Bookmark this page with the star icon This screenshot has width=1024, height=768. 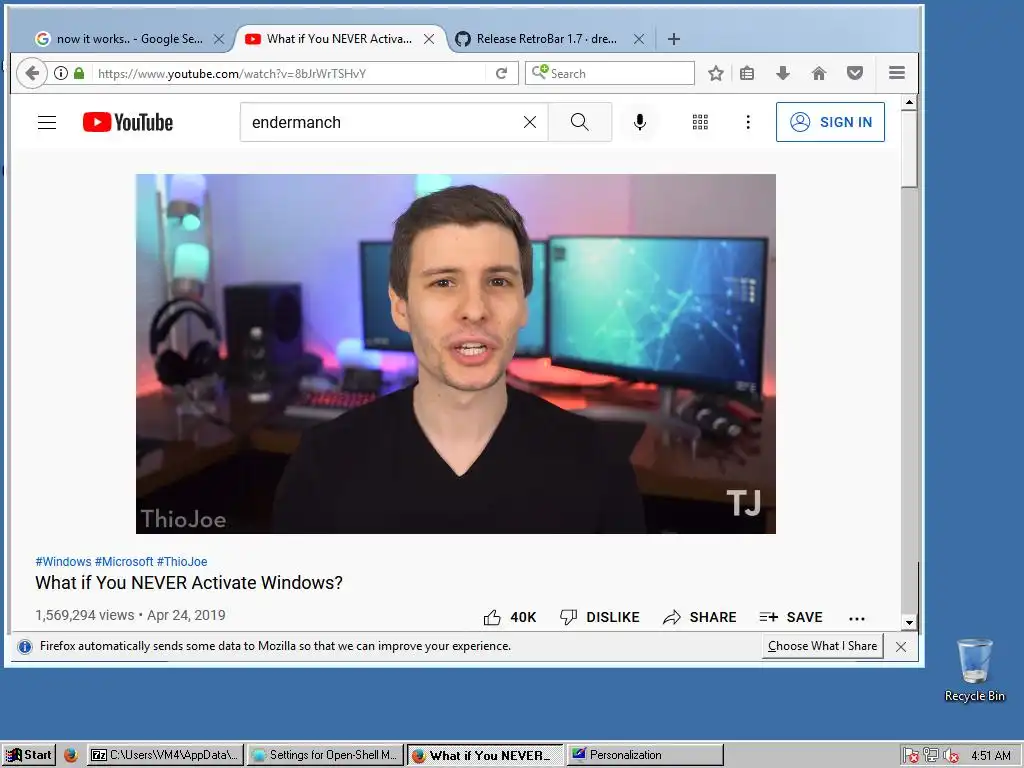716,73
